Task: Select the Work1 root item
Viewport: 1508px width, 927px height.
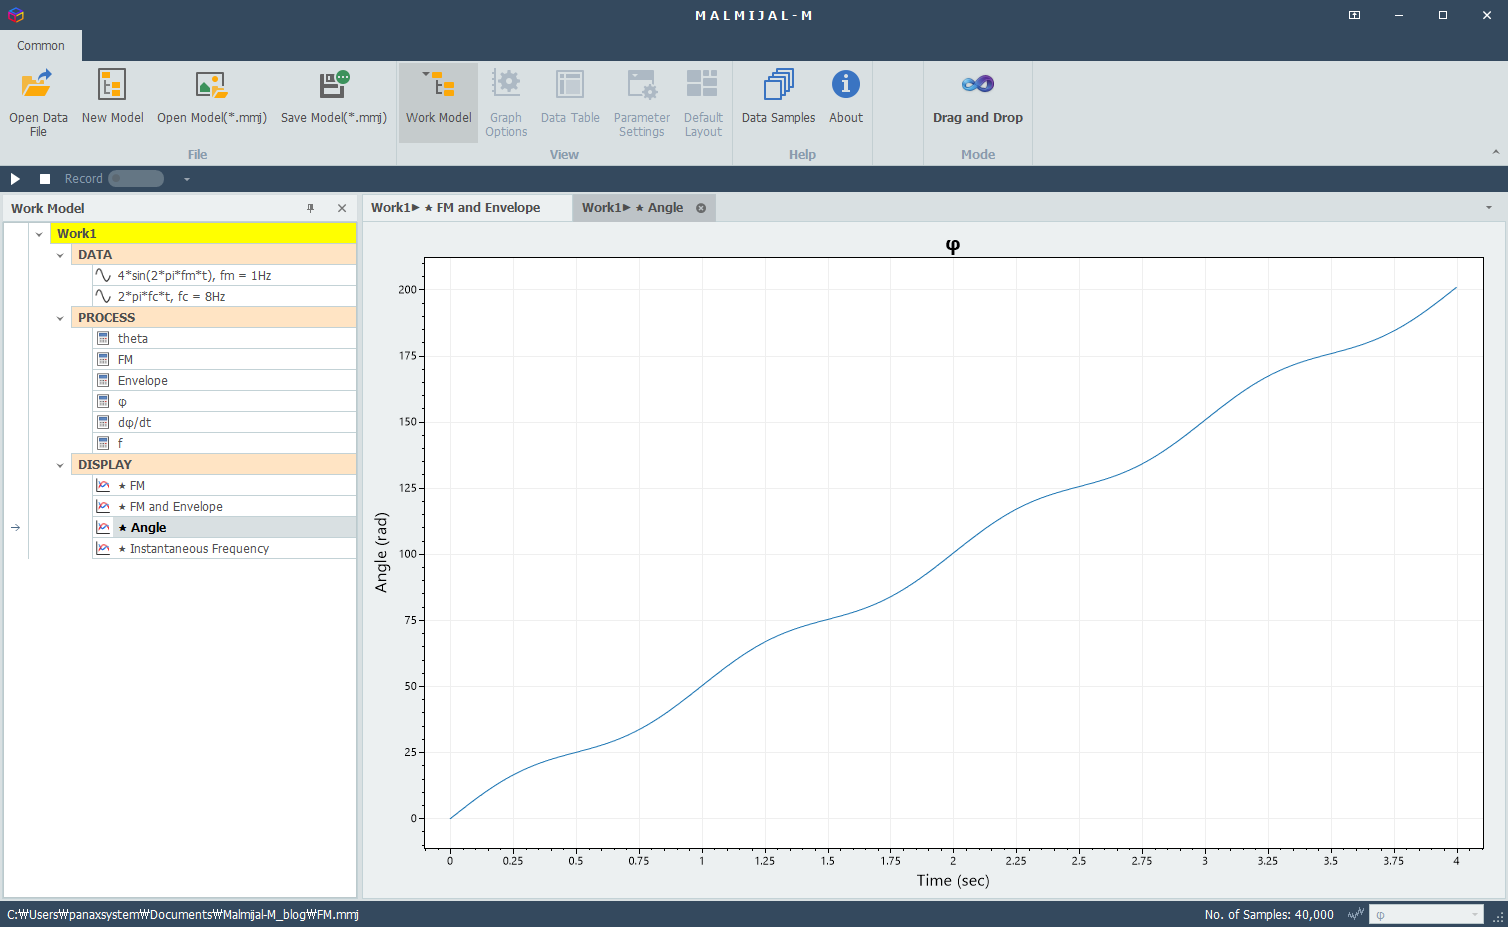Action: (x=203, y=233)
